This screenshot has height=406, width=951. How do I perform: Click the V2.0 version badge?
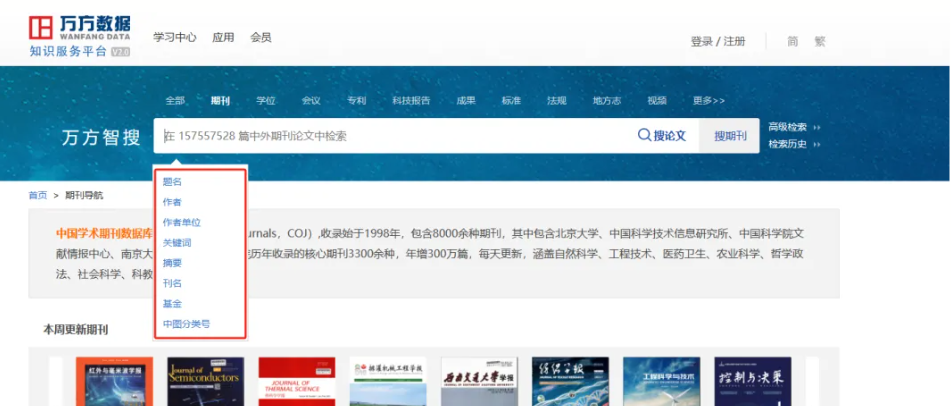(x=121, y=52)
